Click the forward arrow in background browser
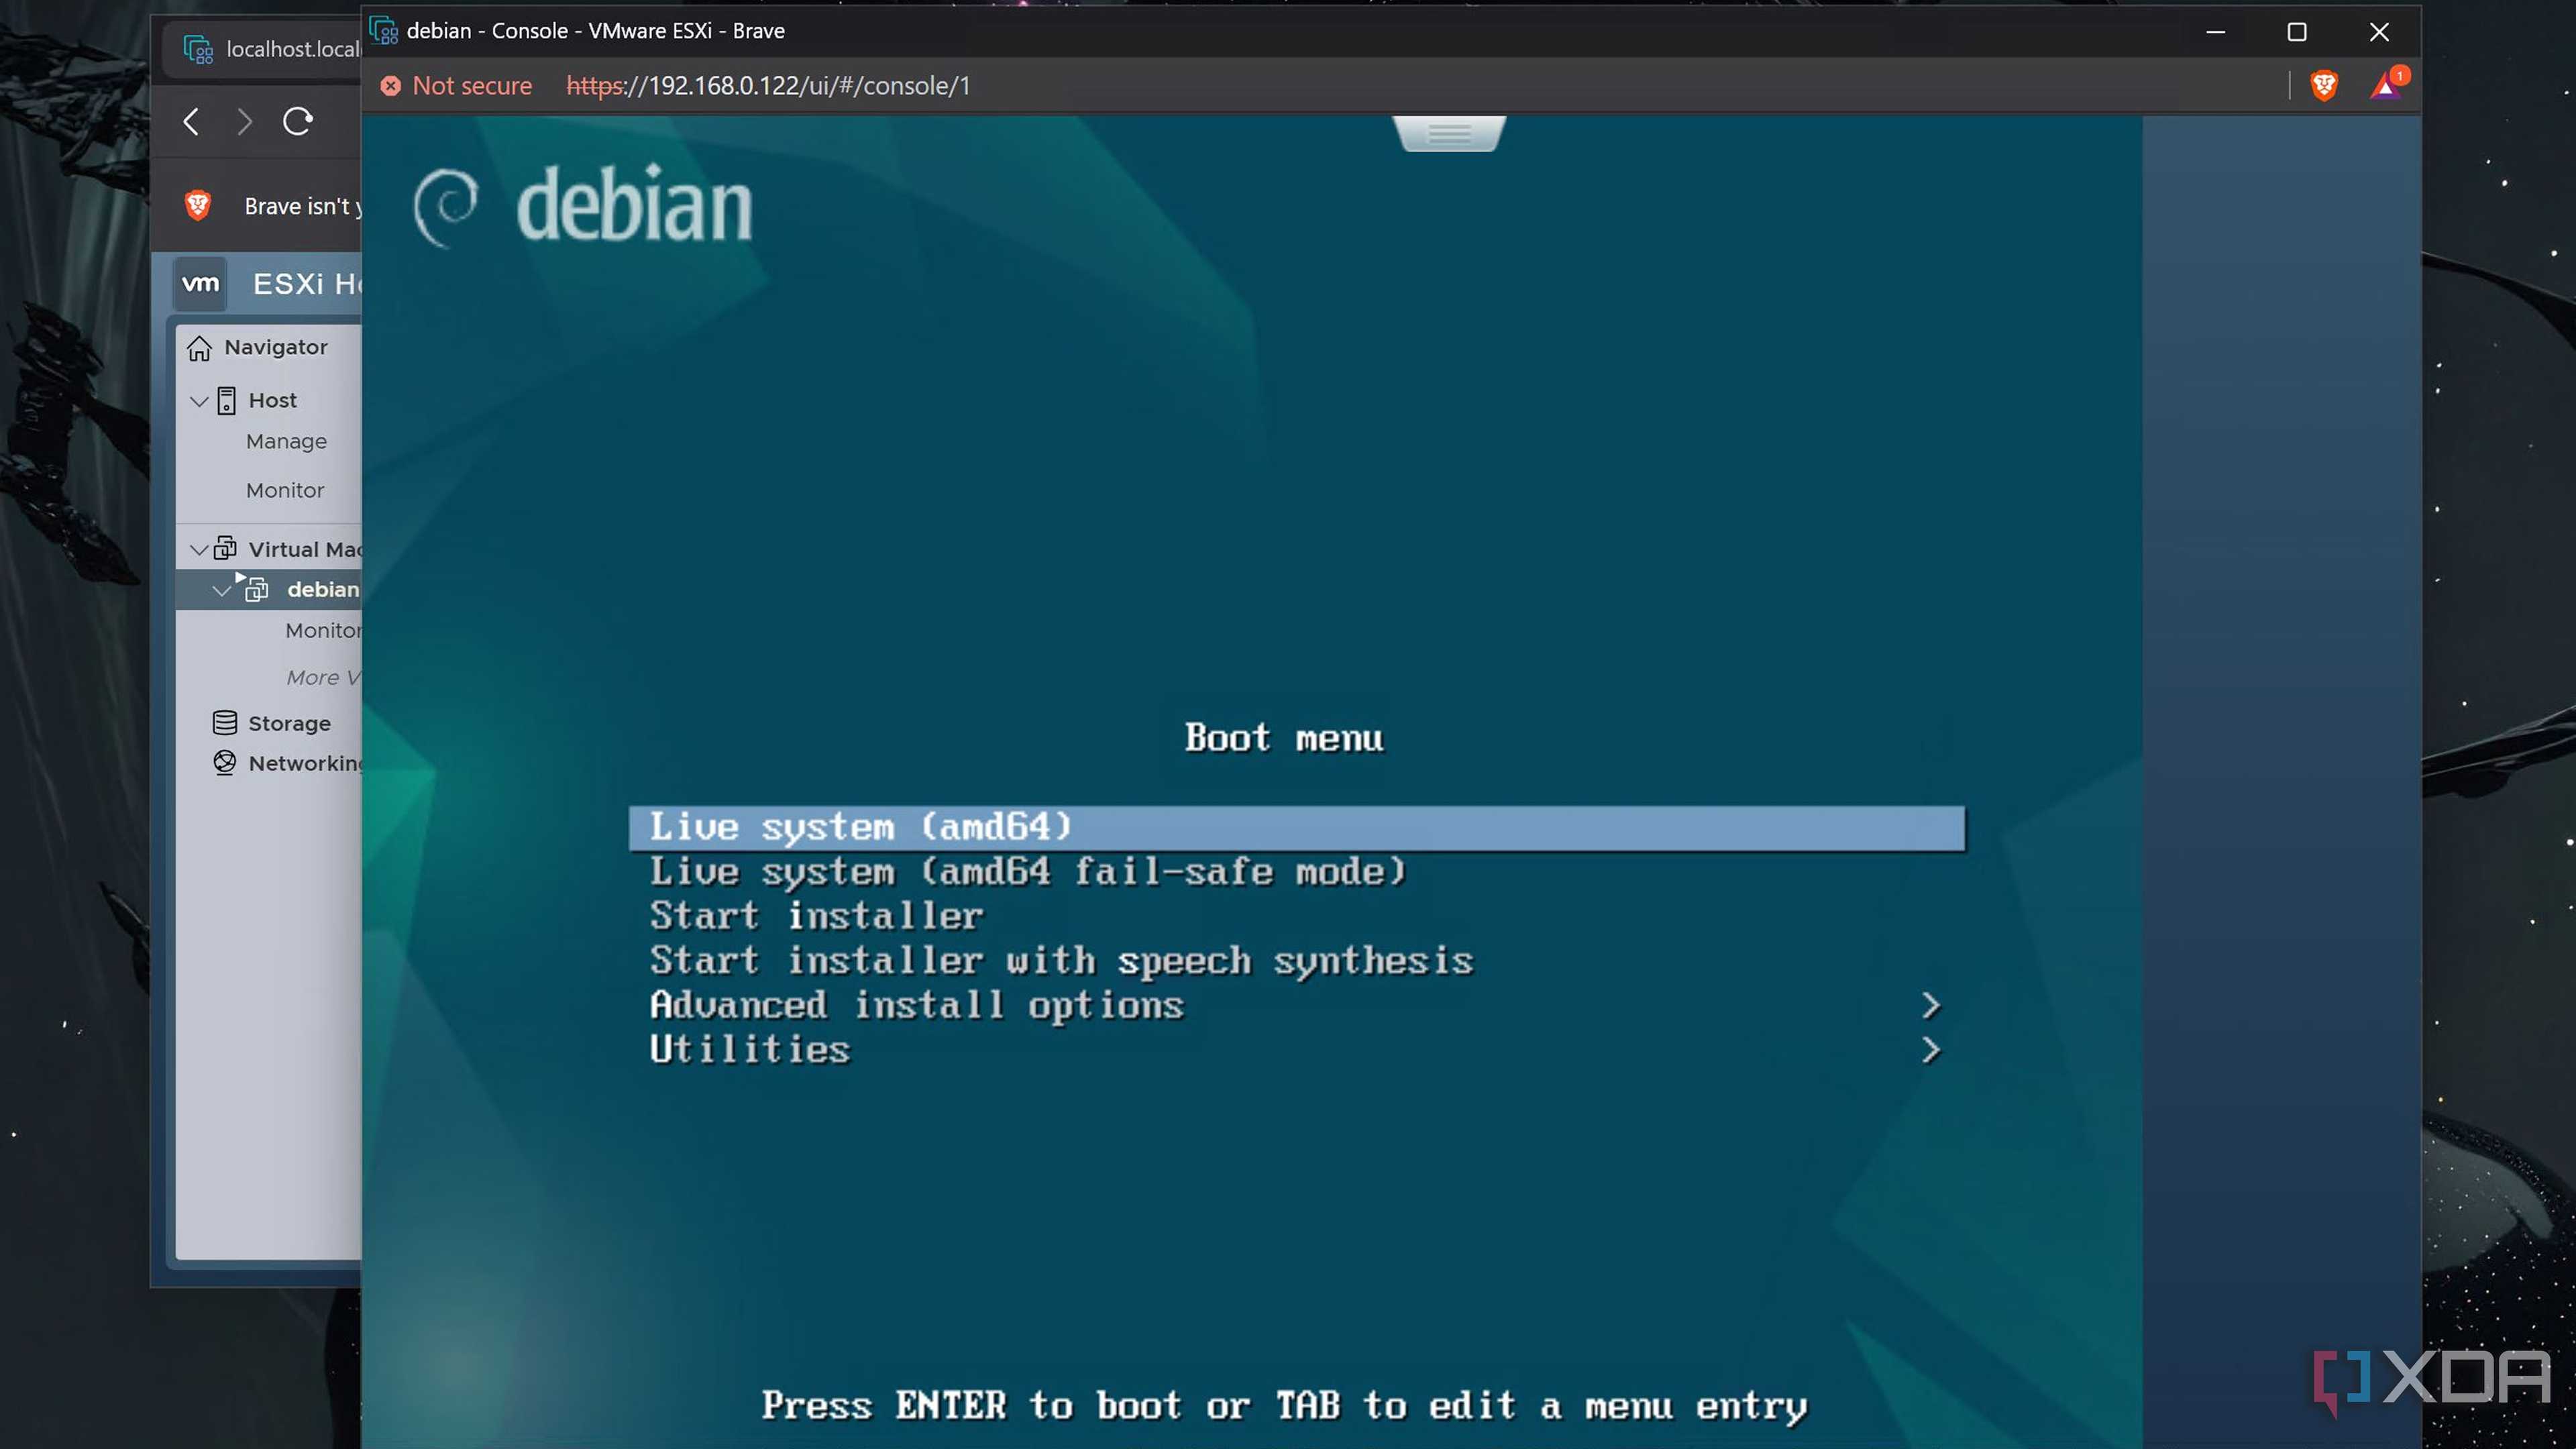The image size is (2576, 1449). pyautogui.click(x=244, y=122)
